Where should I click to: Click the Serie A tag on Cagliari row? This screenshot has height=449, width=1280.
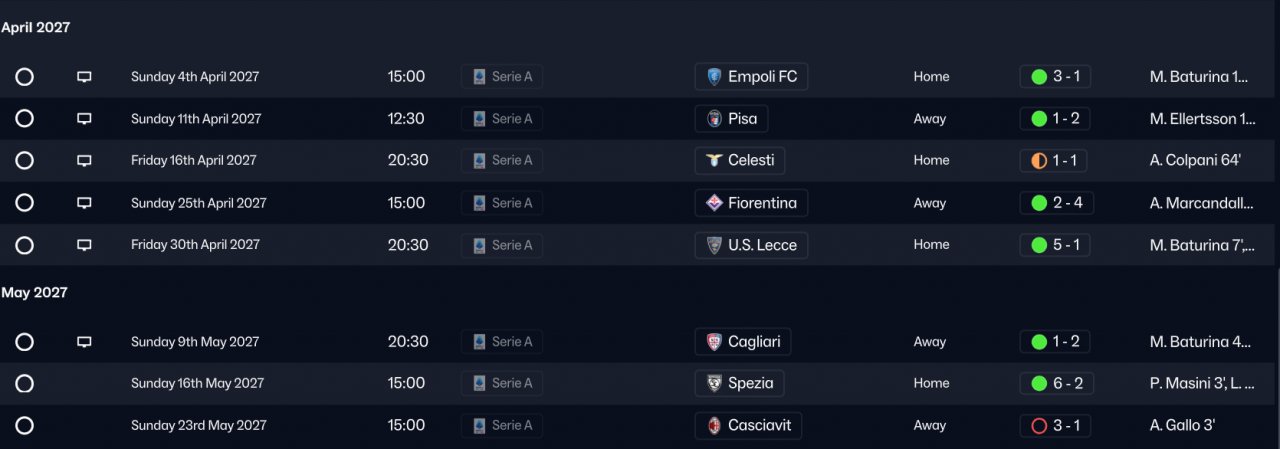click(502, 342)
